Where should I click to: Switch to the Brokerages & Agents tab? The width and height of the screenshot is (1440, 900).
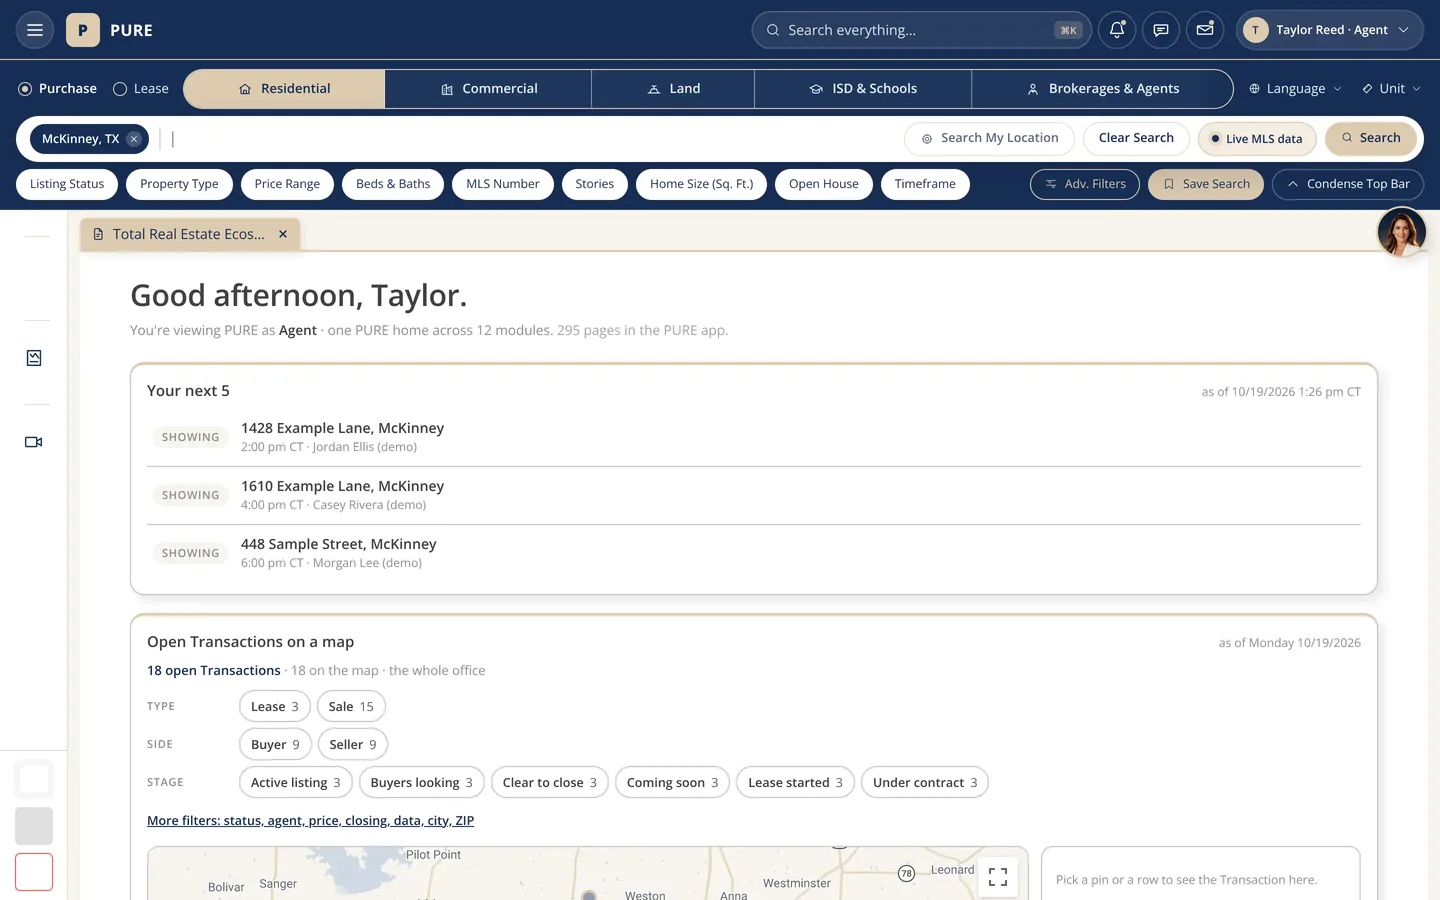click(1102, 89)
